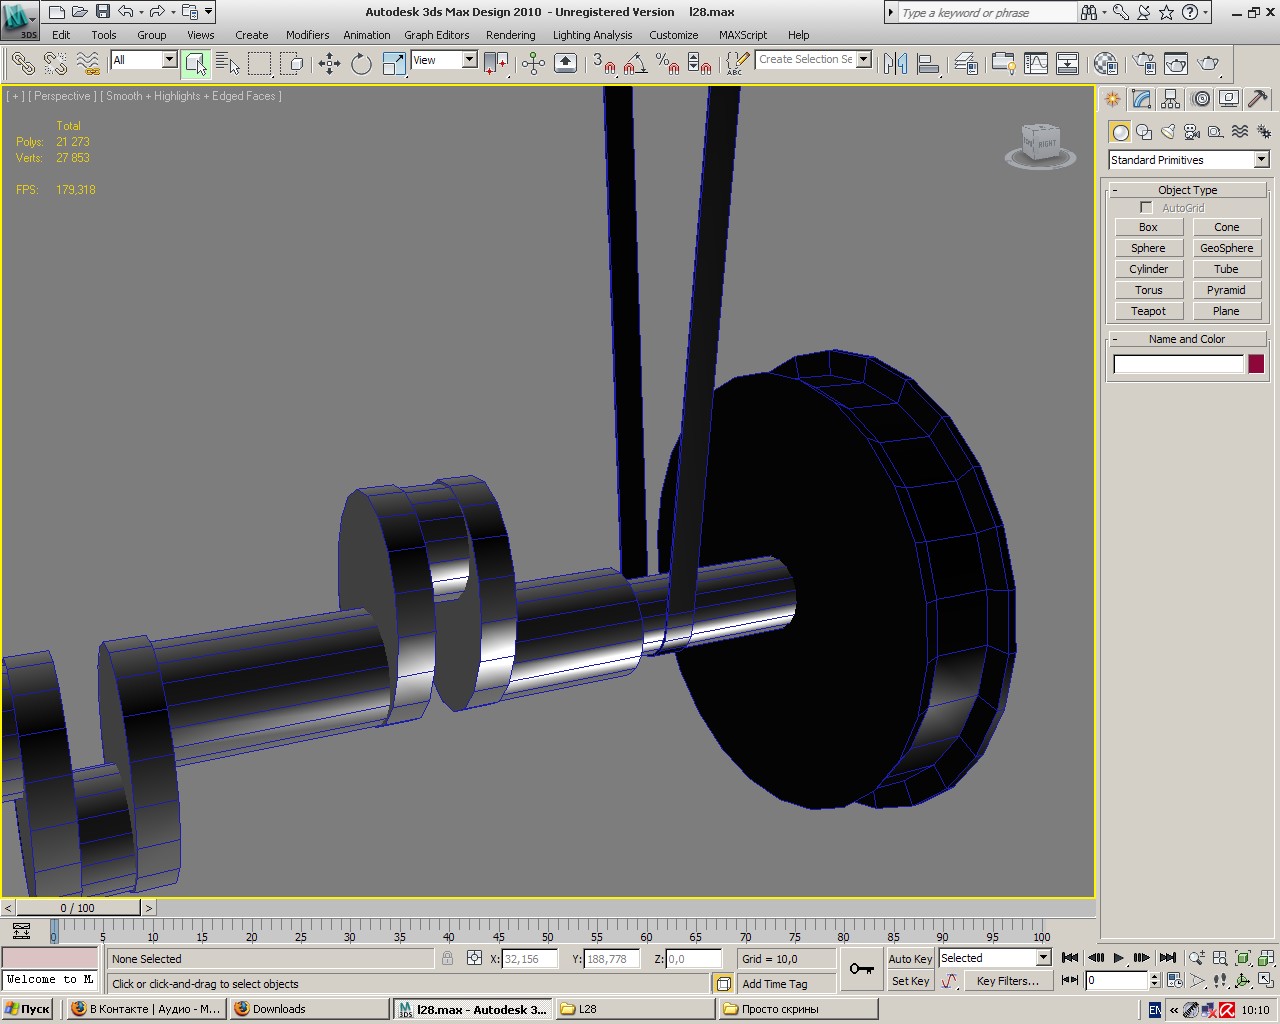Open Curve Editor from toolbar
This screenshot has height=1024, width=1280.
tap(1036, 64)
